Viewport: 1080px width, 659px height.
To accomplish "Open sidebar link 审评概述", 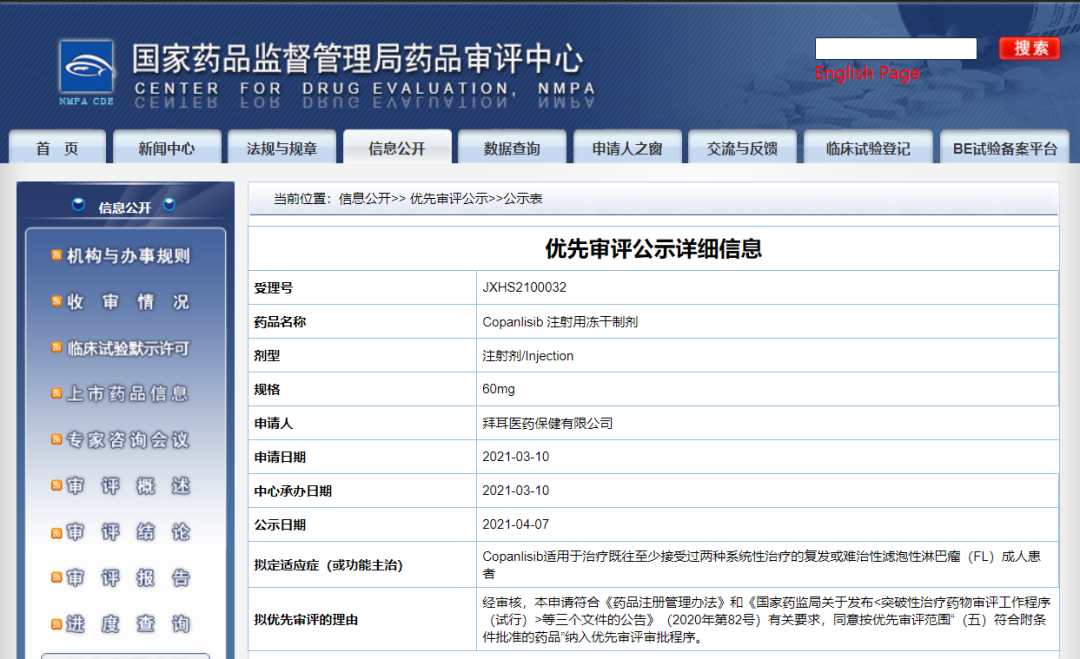I will (x=128, y=486).
